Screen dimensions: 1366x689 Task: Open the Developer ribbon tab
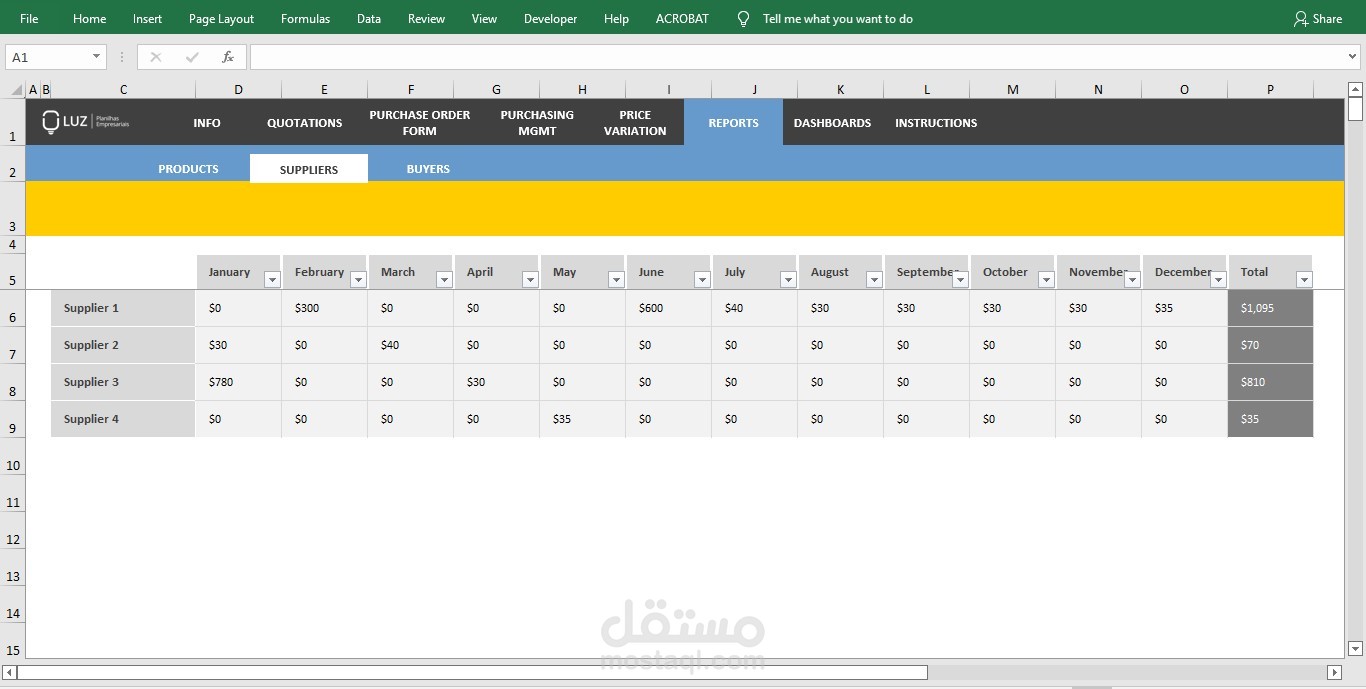coord(550,18)
